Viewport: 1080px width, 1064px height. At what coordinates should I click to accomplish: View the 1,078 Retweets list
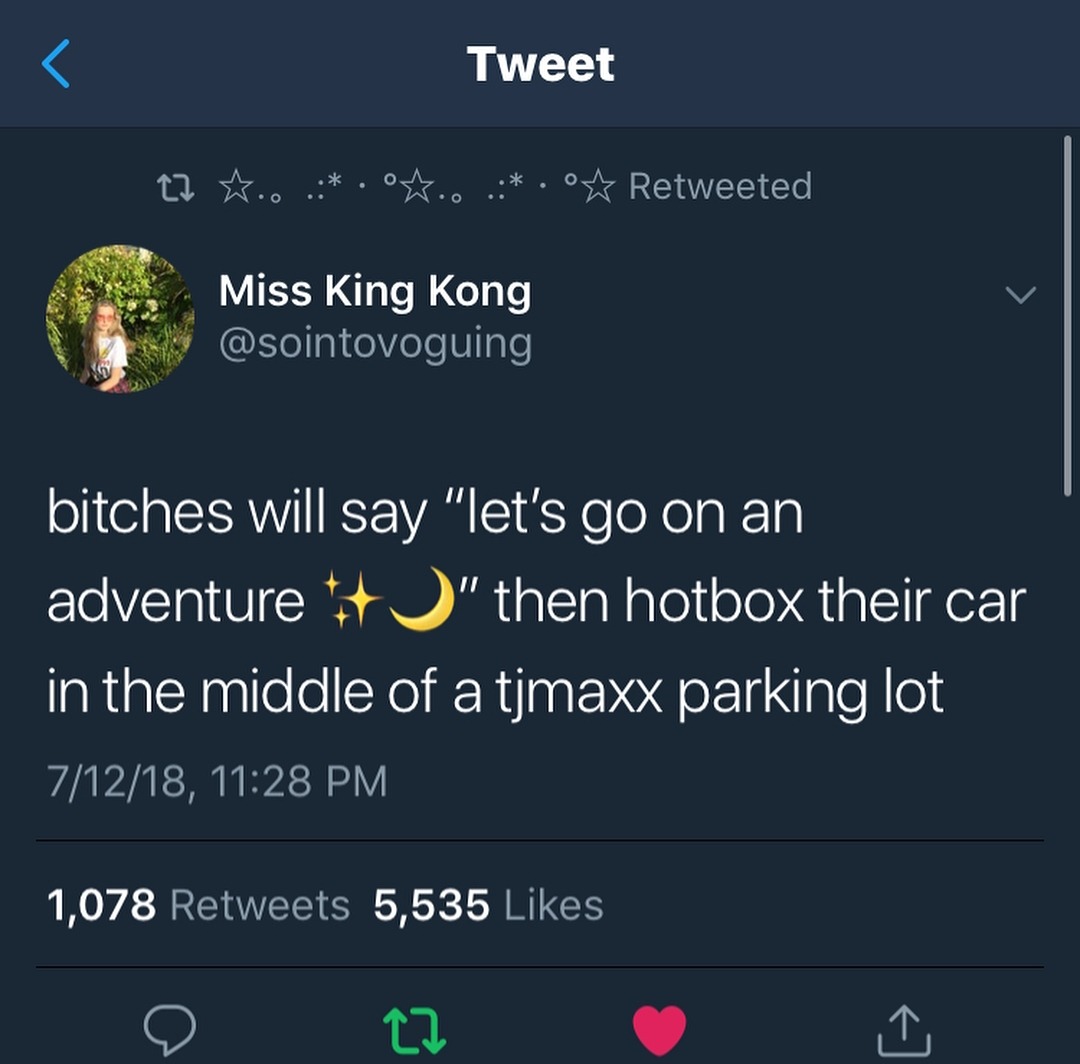(198, 905)
